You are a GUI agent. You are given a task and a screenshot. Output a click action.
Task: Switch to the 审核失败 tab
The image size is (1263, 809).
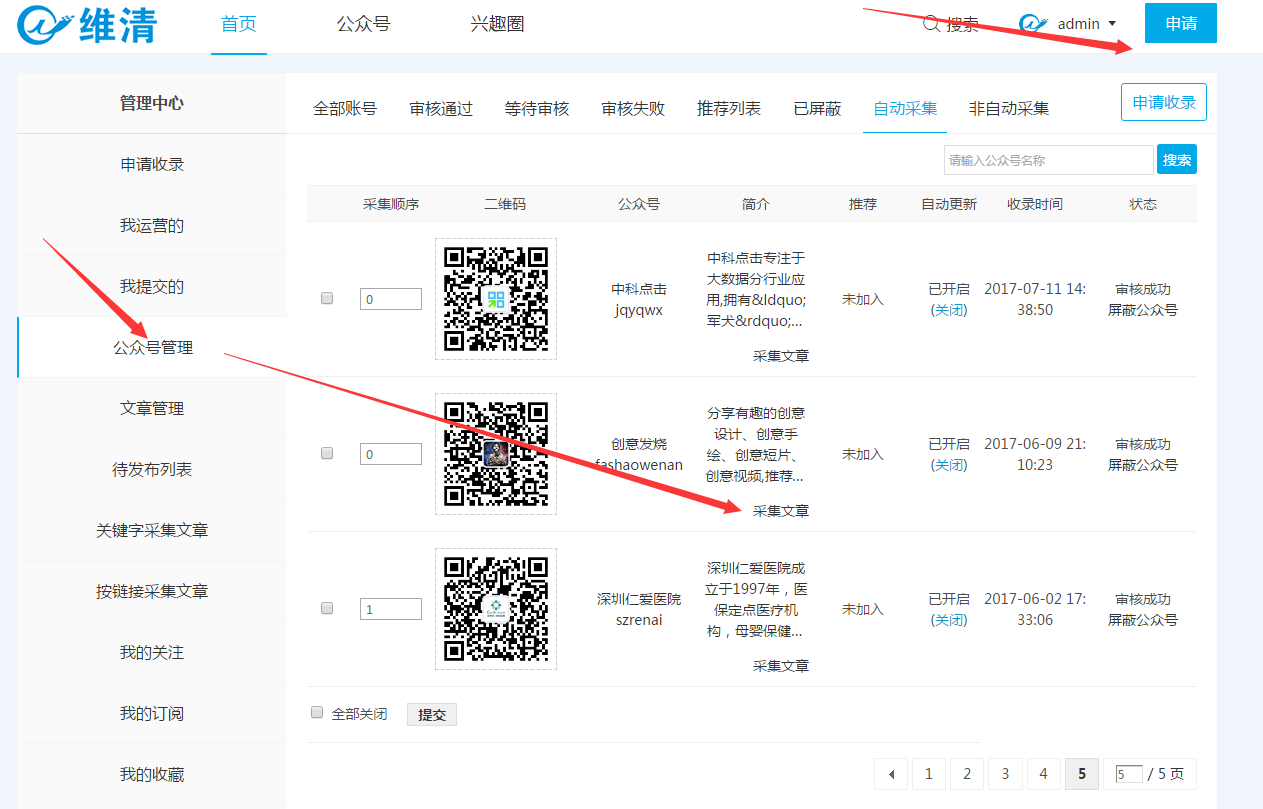pyautogui.click(x=633, y=108)
